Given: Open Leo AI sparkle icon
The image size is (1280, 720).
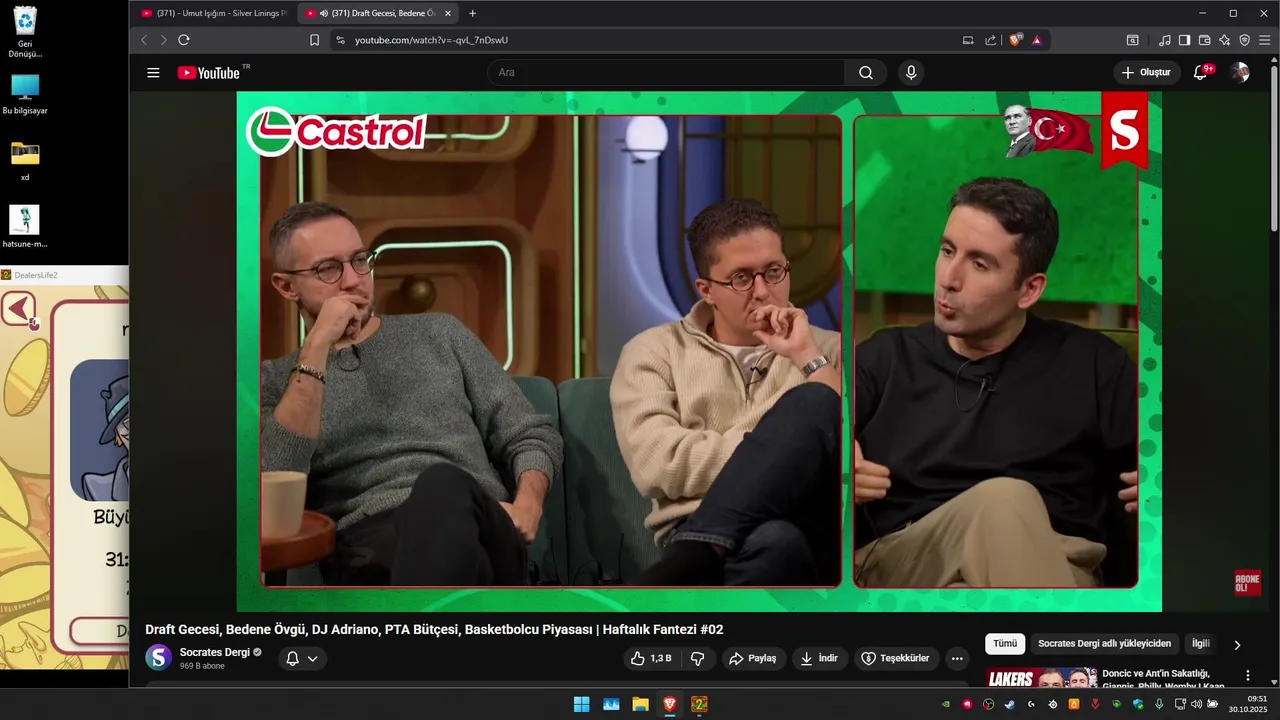Looking at the screenshot, I should [x=1225, y=40].
